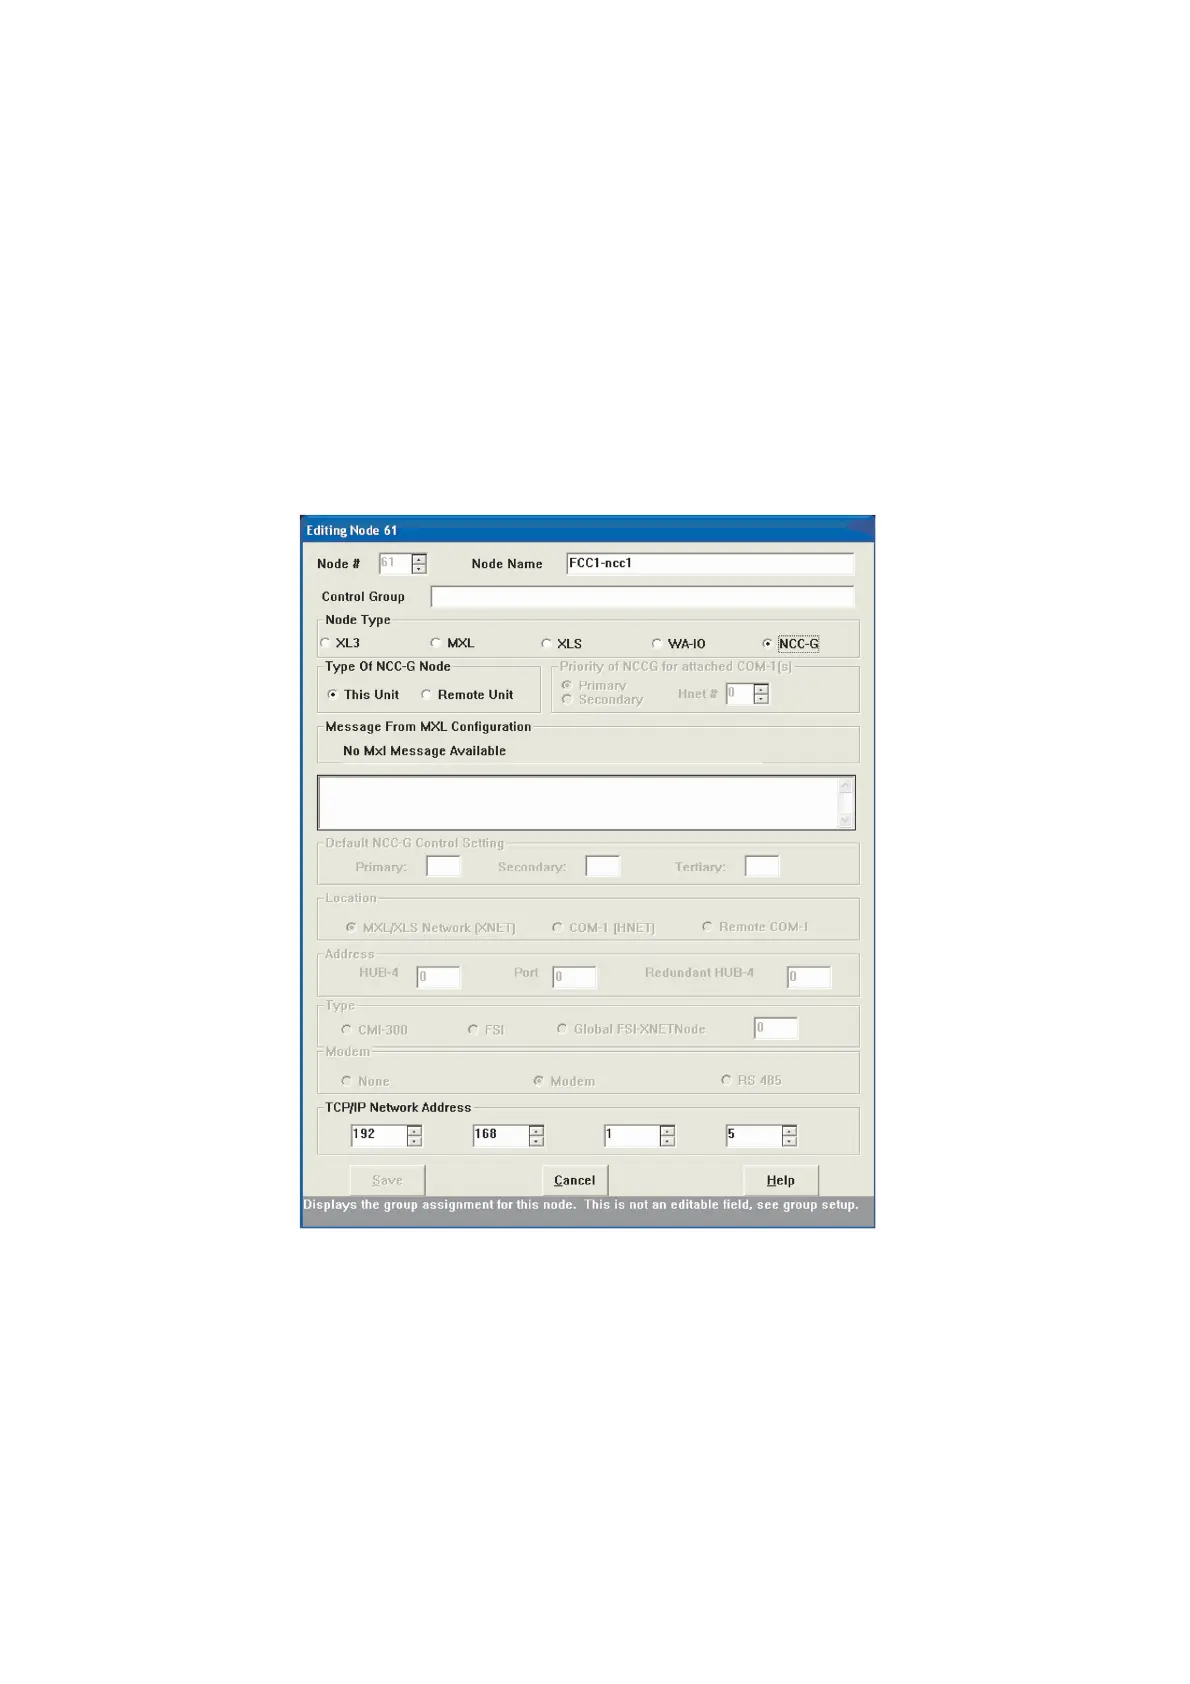
Task: Click message area scrollbar up arrow
Action: pyautogui.click(x=846, y=785)
